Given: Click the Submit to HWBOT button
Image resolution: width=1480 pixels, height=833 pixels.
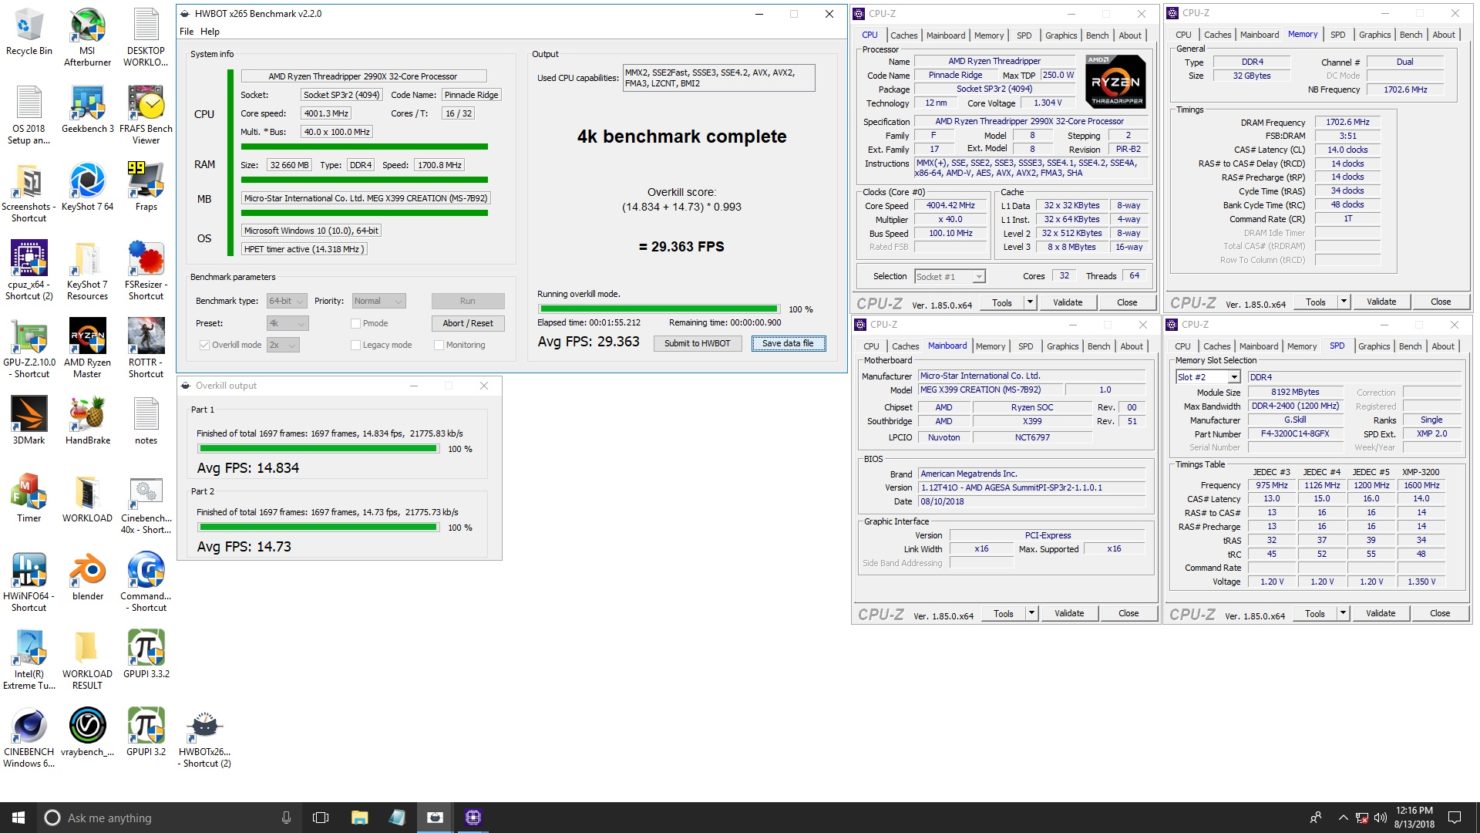Looking at the screenshot, I should (x=698, y=343).
